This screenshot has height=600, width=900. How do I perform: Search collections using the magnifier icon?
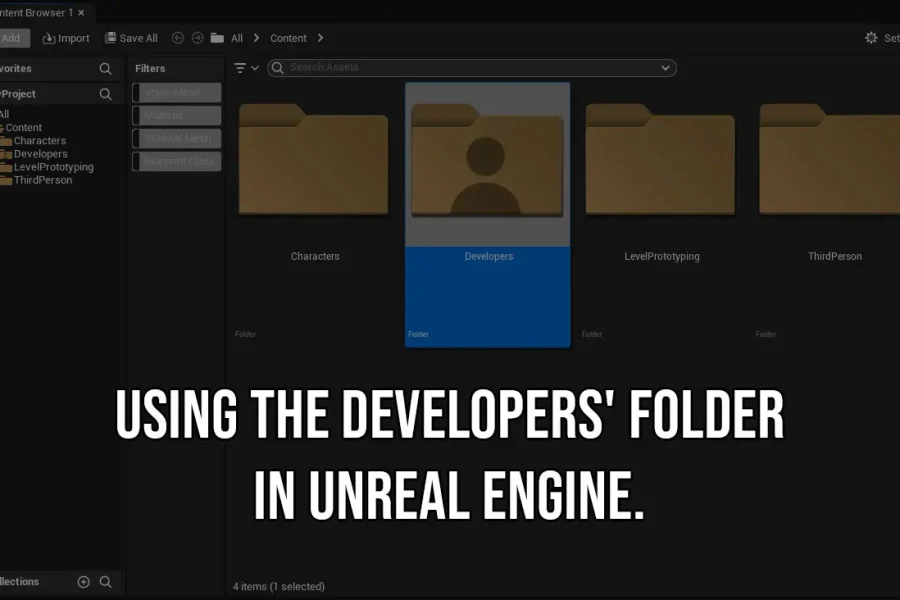(x=106, y=582)
